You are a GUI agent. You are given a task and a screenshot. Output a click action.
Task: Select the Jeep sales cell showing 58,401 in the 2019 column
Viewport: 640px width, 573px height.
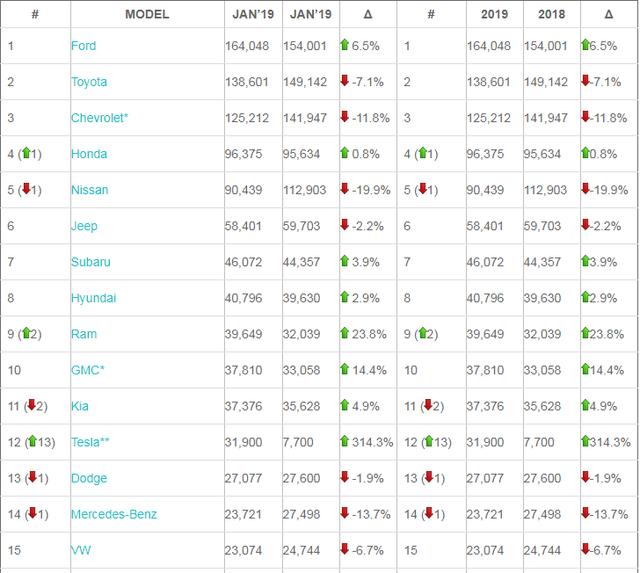489,226
